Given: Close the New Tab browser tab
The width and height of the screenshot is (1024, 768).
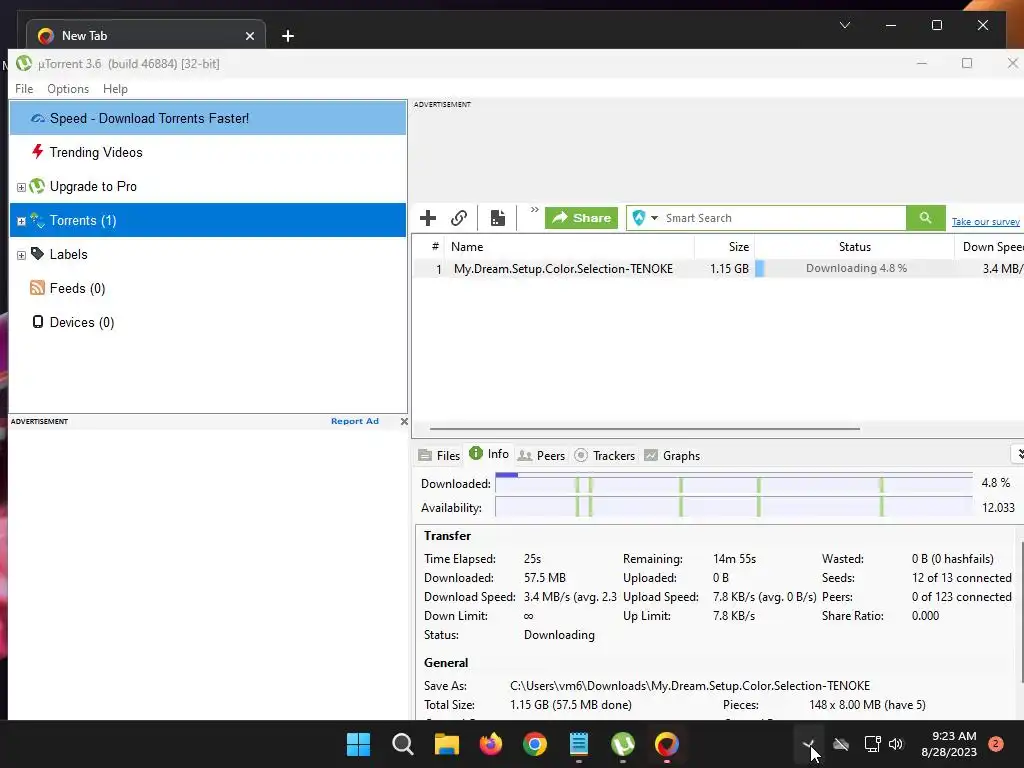Looking at the screenshot, I should [x=249, y=36].
